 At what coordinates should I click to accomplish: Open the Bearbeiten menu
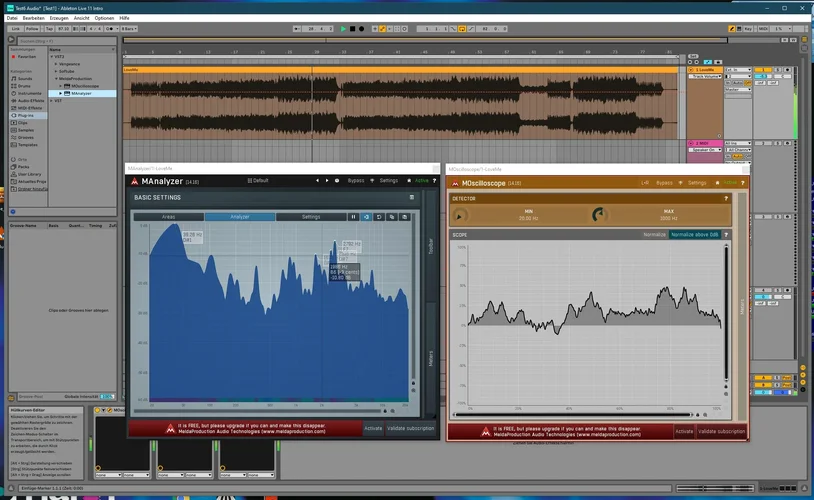coord(33,18)
